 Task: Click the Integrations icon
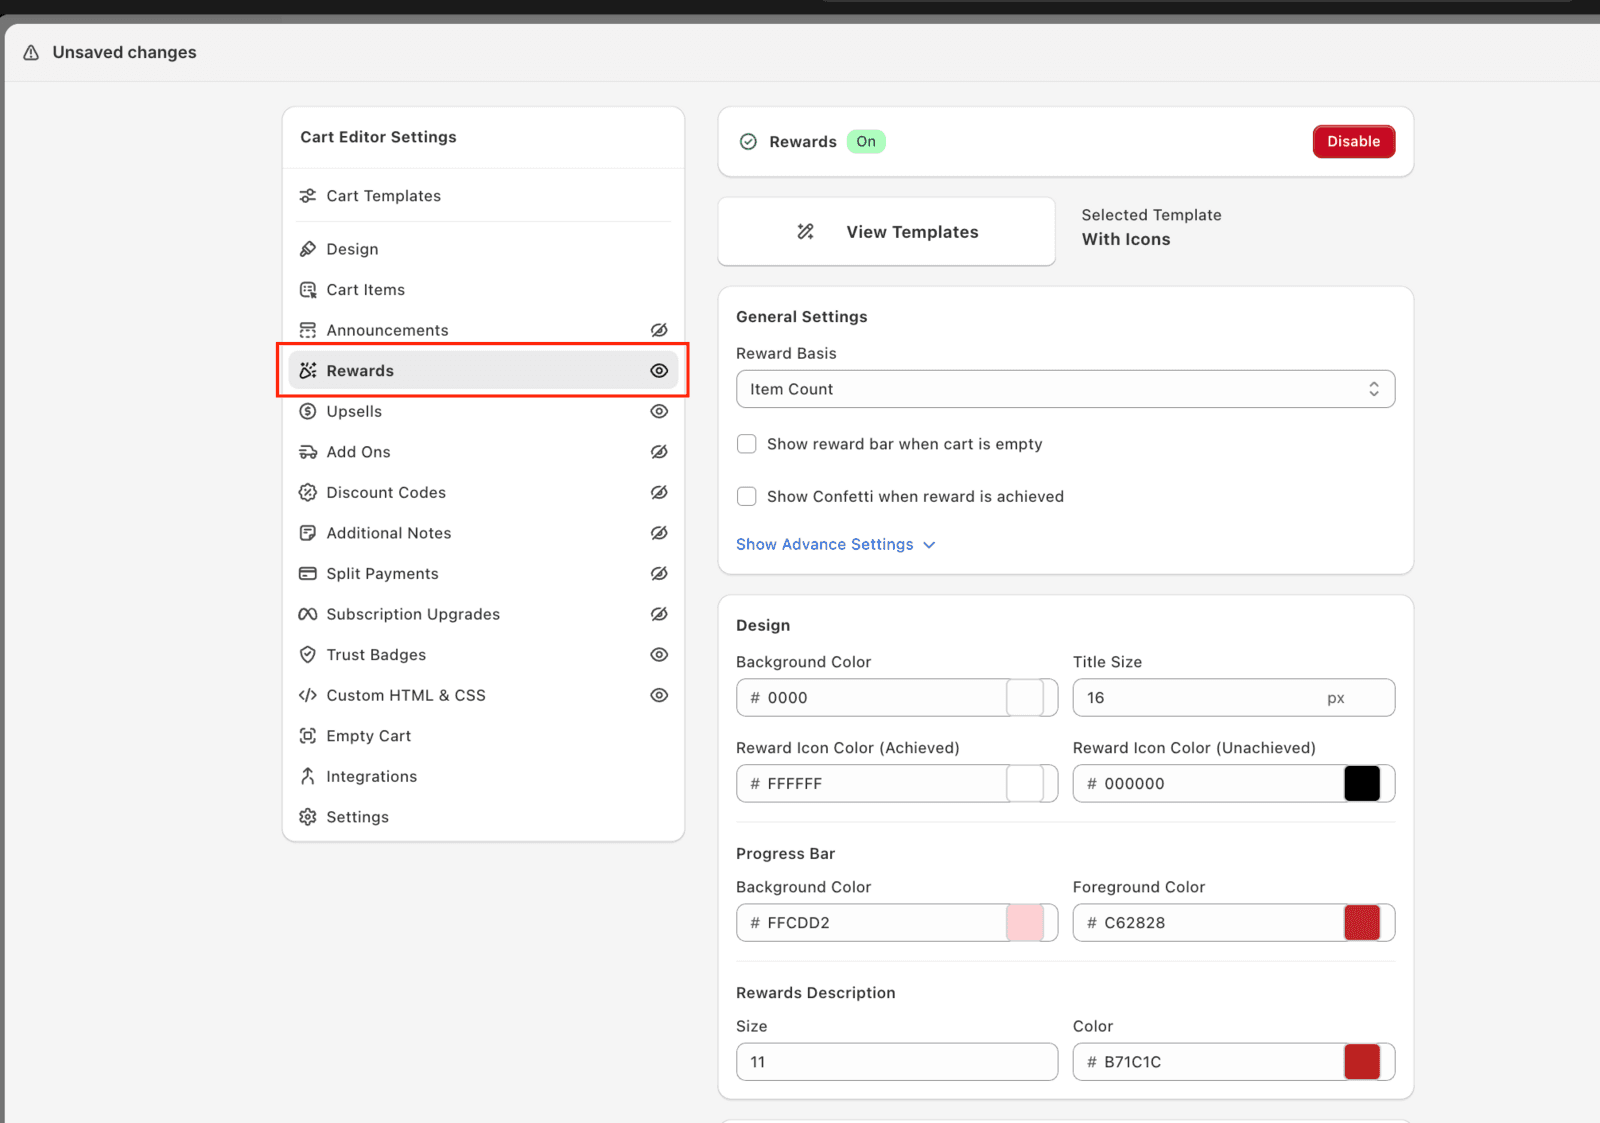click(x=308, y=776)
